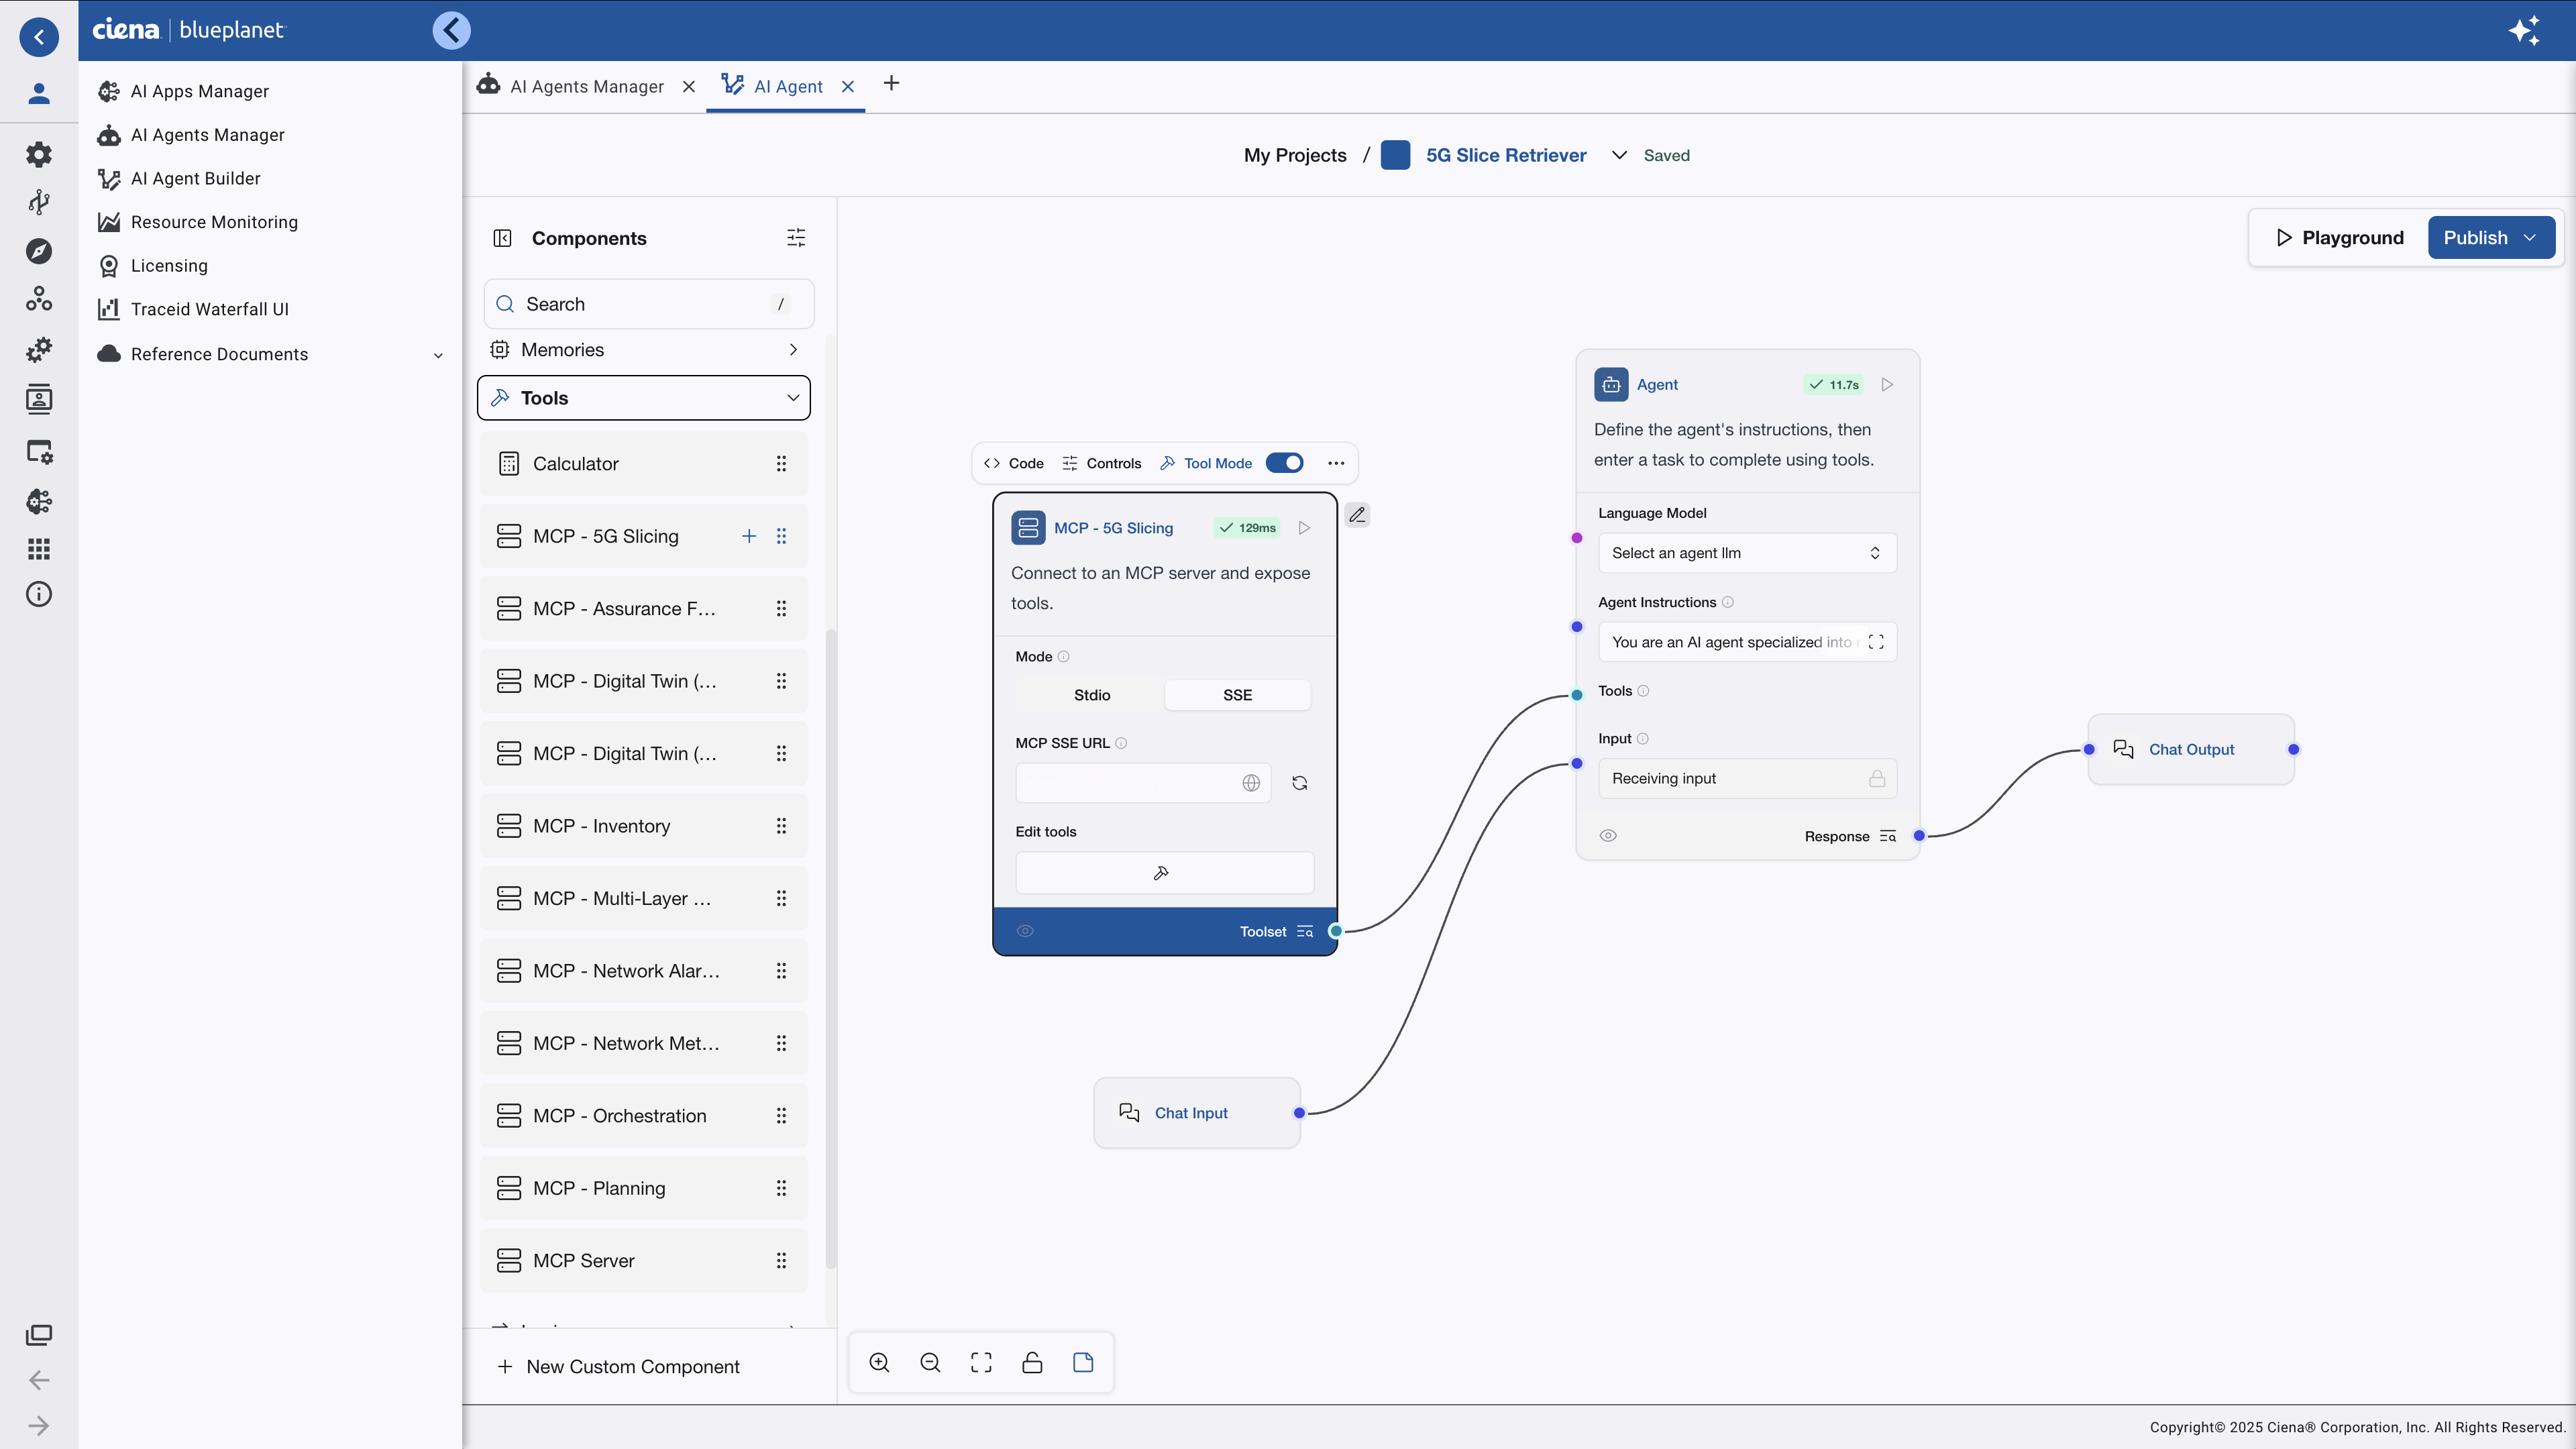Click New Custom Component

[x=618, y=1367]
